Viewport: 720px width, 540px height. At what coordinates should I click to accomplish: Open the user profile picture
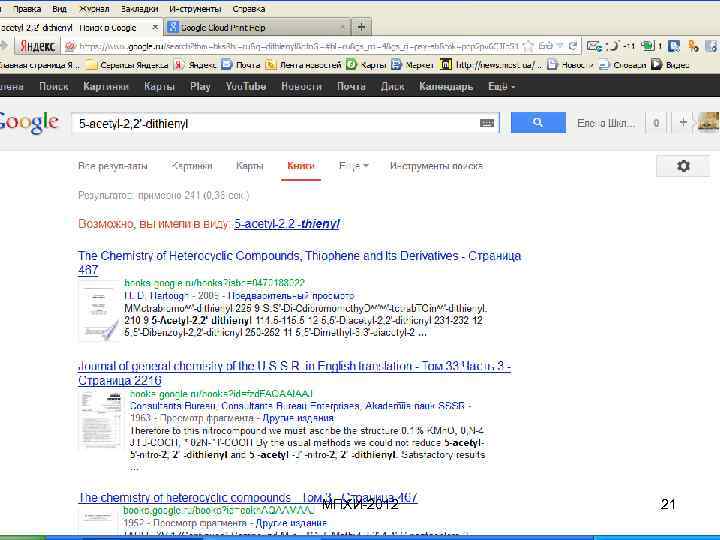pos(708,123)
